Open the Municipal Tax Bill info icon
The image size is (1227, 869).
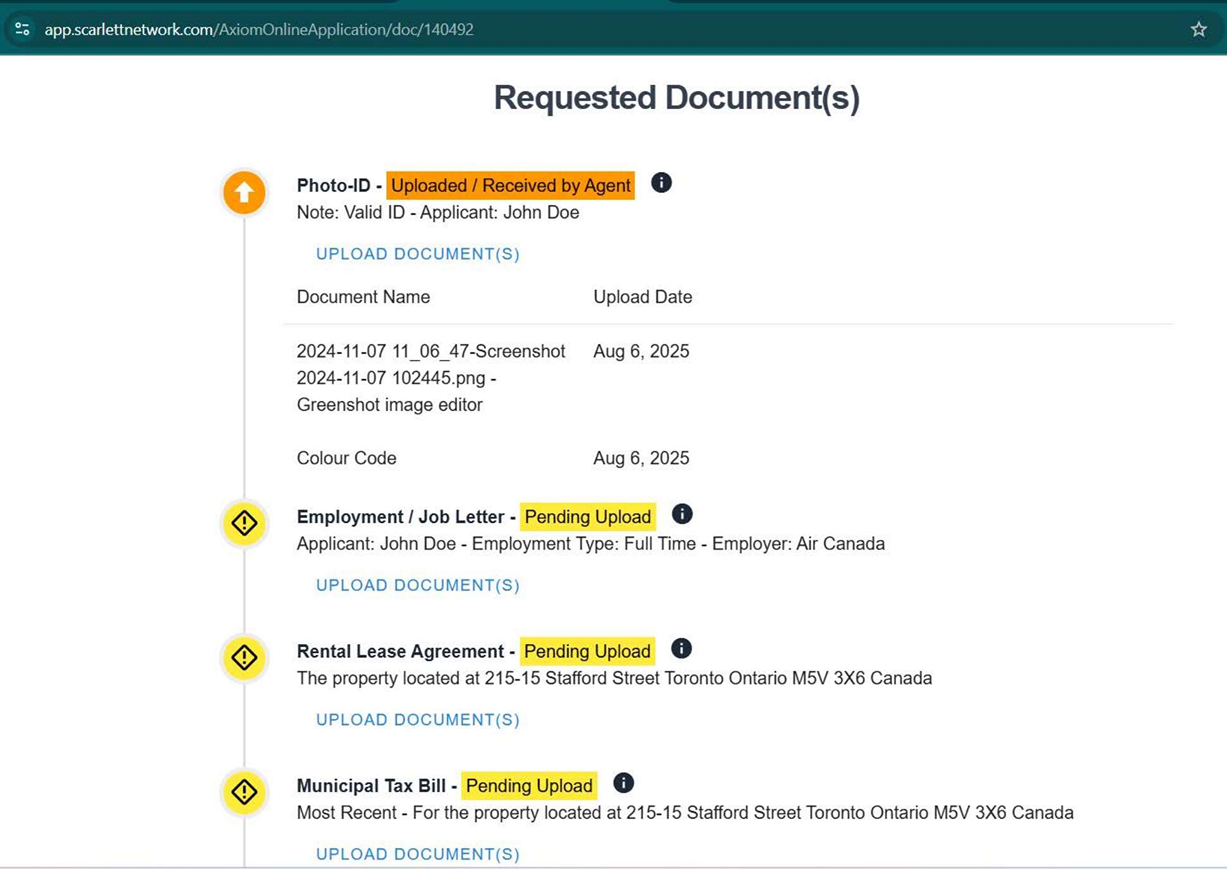tap(623, 783)
